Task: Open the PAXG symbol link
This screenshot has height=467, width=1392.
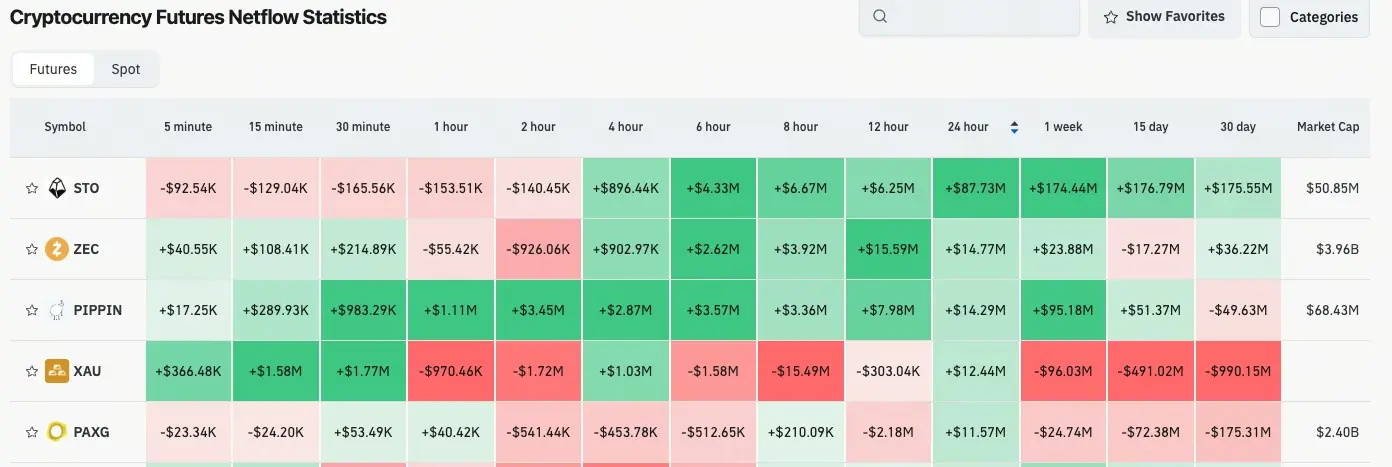Action: click(x=92, y=432)
